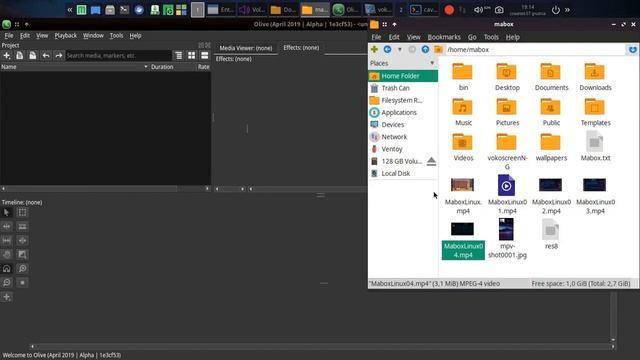This screenshot has height=360, width=640.
Task: Switch to the Media Viewer tab
Action: [246, 48]
